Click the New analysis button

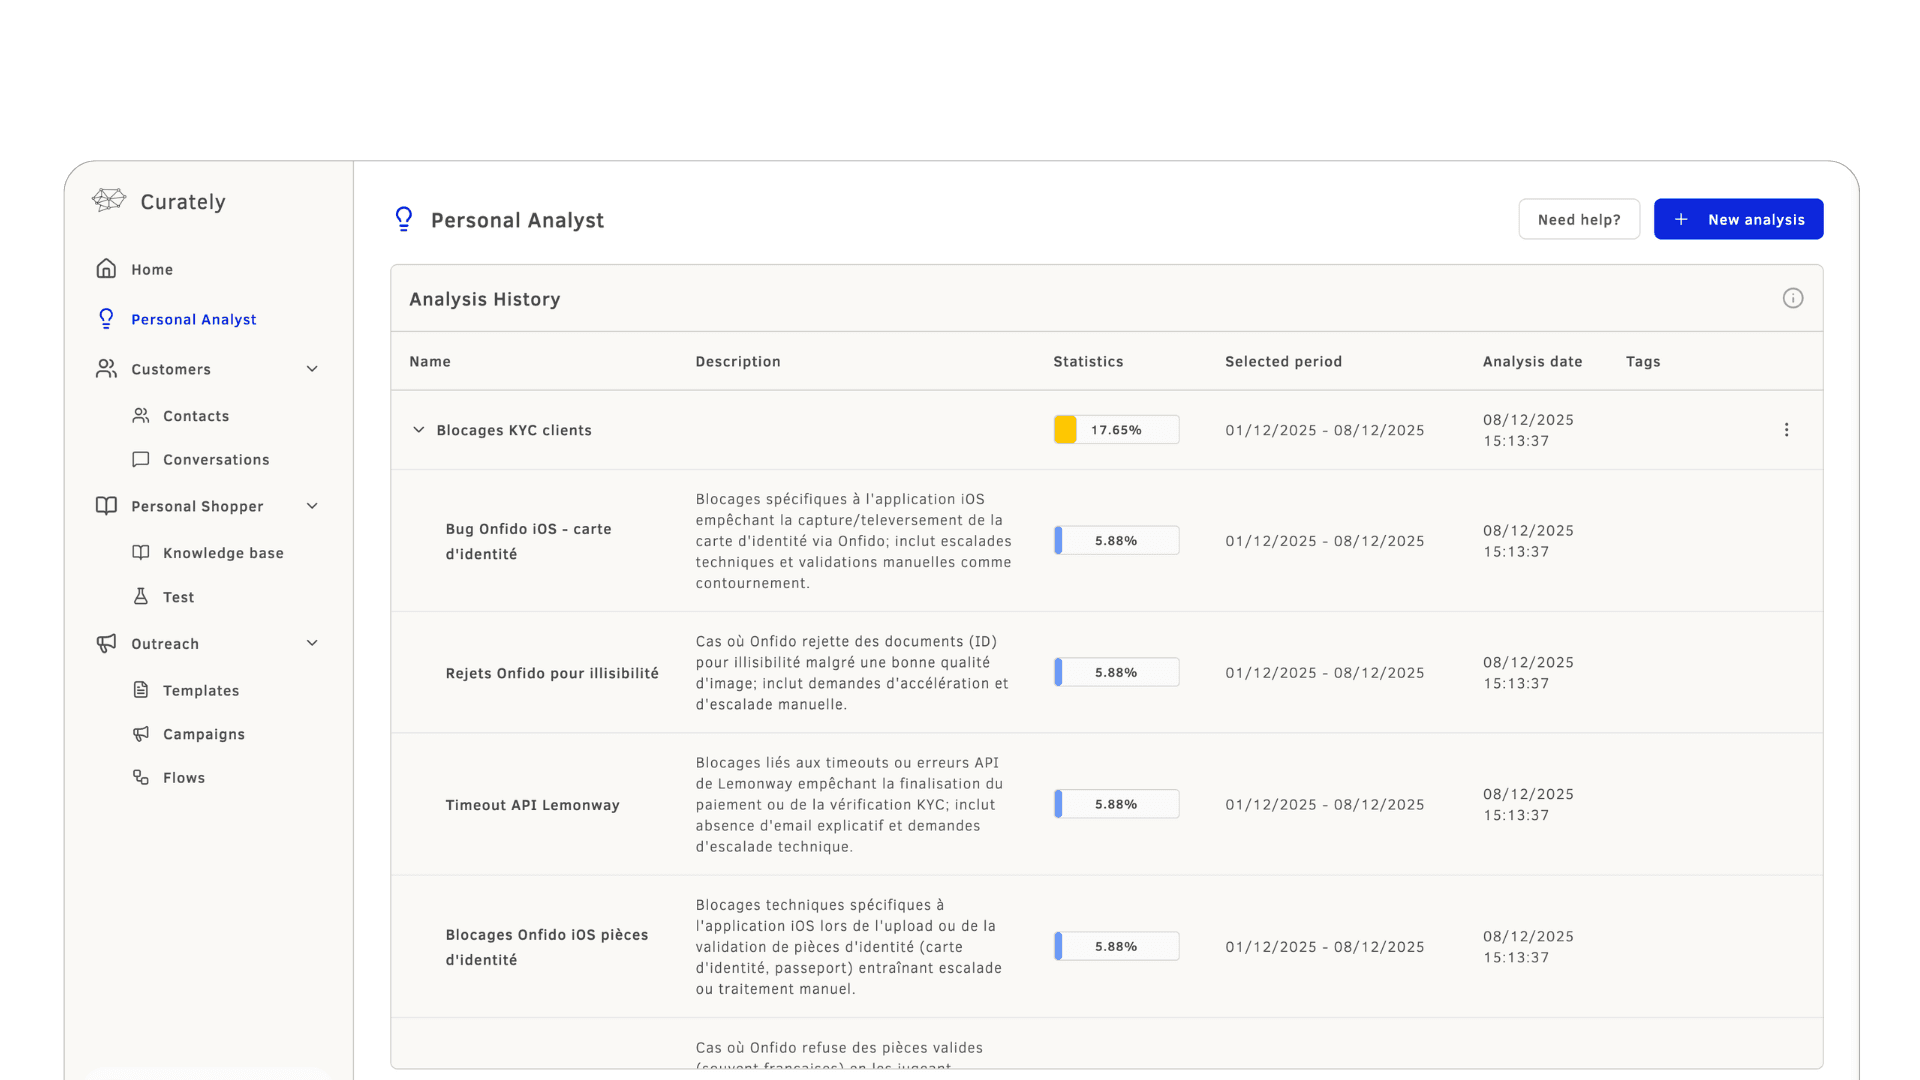[1738, 219]
